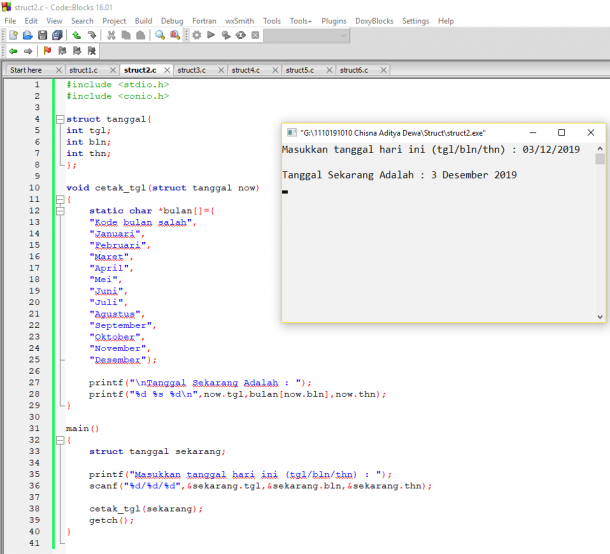Switch to the struct5.c tab
Screen dimensions: 610x554
tap(300, 70)
